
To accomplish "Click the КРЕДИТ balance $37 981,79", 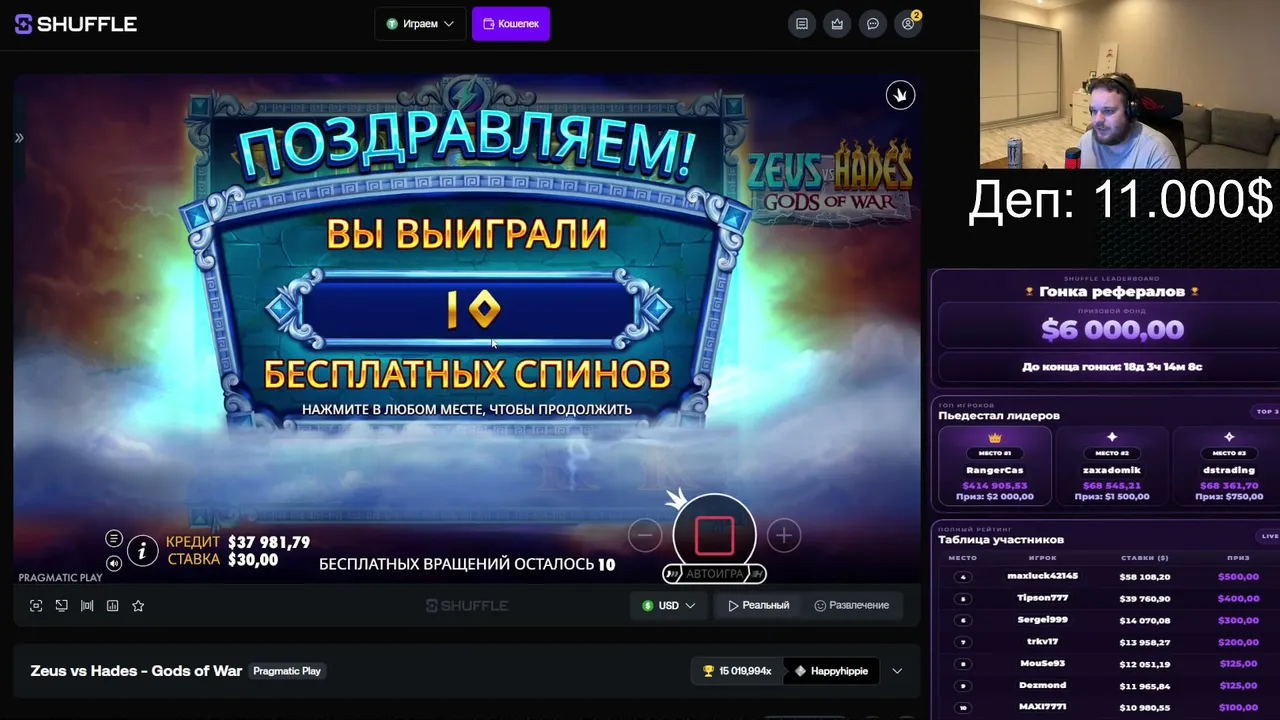I will tap(238, 542).
